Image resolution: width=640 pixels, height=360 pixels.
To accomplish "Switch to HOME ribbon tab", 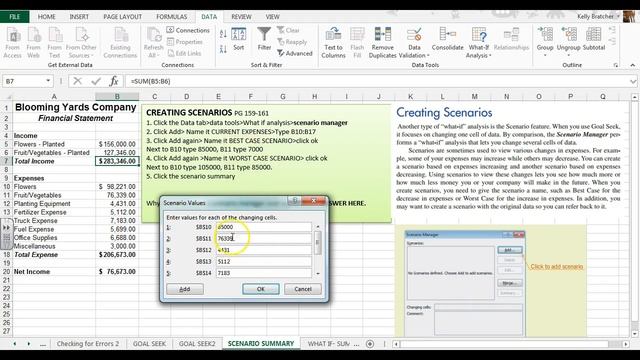I will point(47,17).
